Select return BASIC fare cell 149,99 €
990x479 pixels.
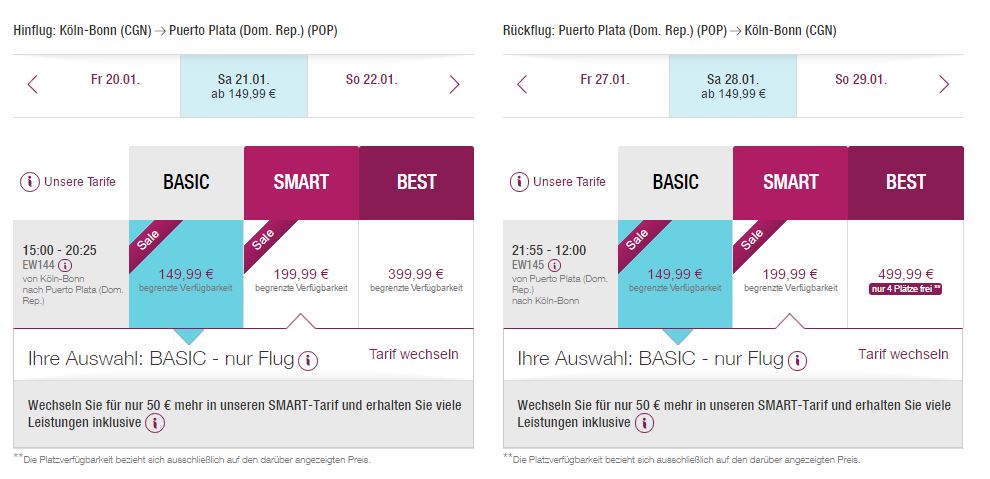(x=675, y=275)
